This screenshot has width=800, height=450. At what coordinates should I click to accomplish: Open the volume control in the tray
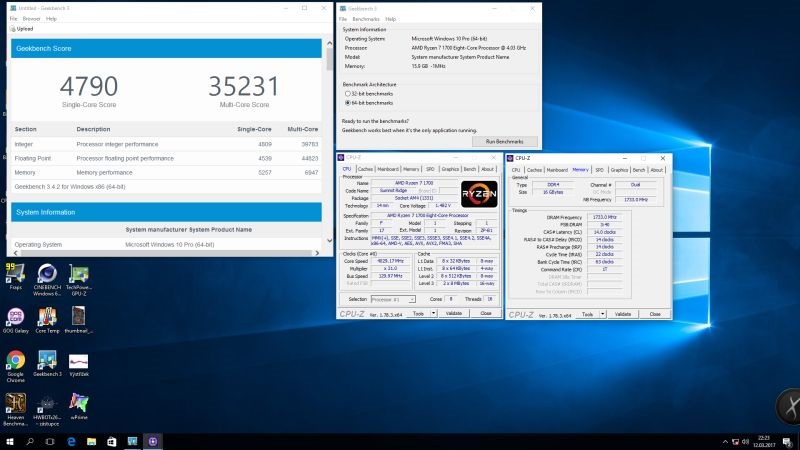[x=745, y=442]
